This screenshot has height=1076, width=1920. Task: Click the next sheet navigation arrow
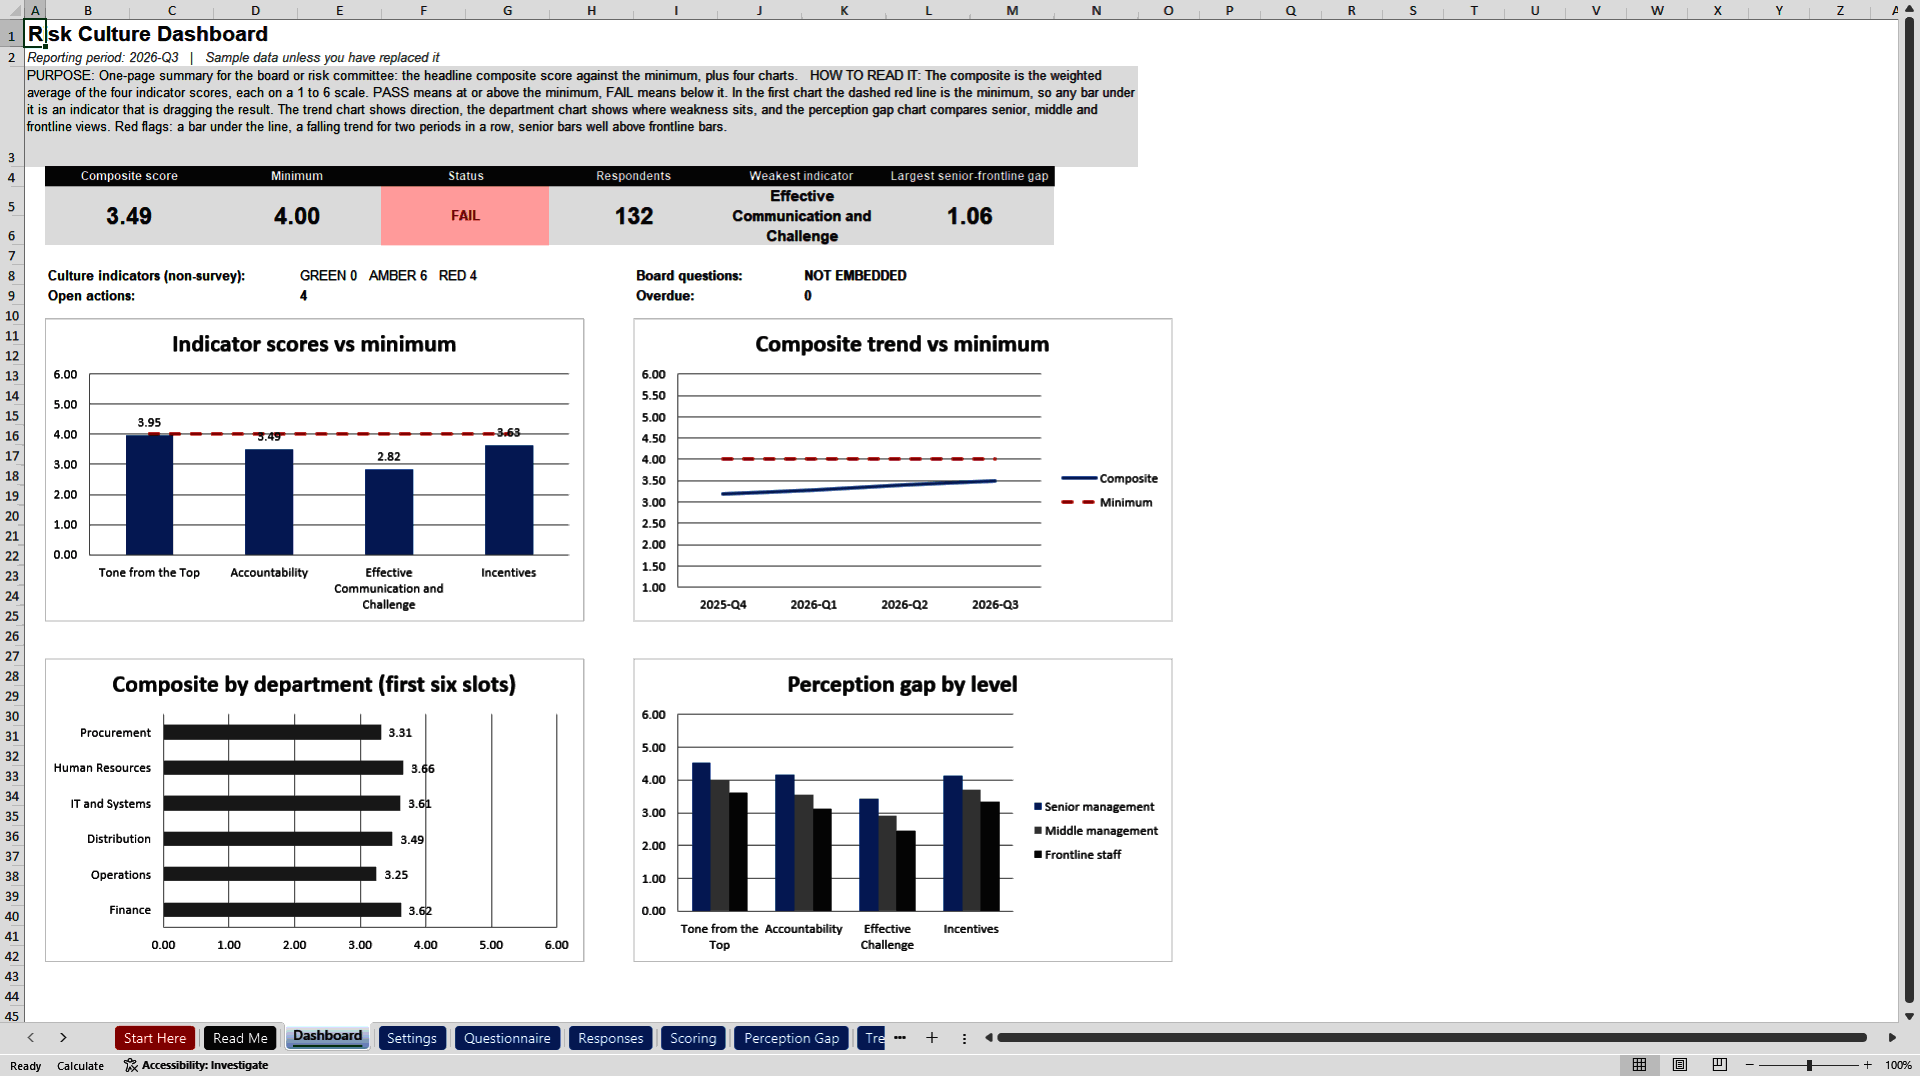(63, 1038)
